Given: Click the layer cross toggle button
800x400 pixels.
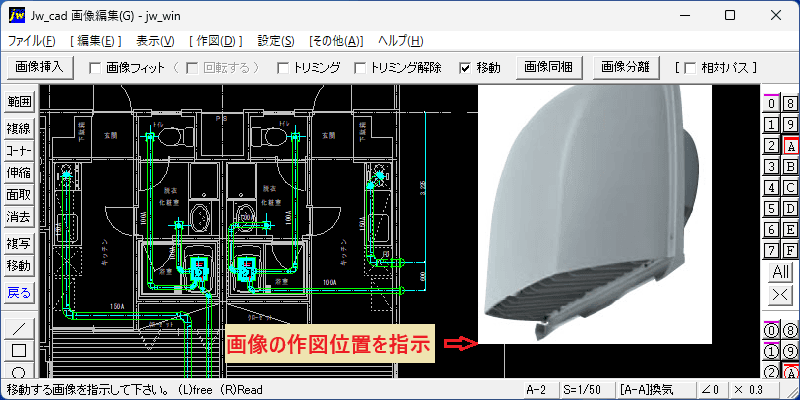Looking at the screenshot, I should (781, 295).
